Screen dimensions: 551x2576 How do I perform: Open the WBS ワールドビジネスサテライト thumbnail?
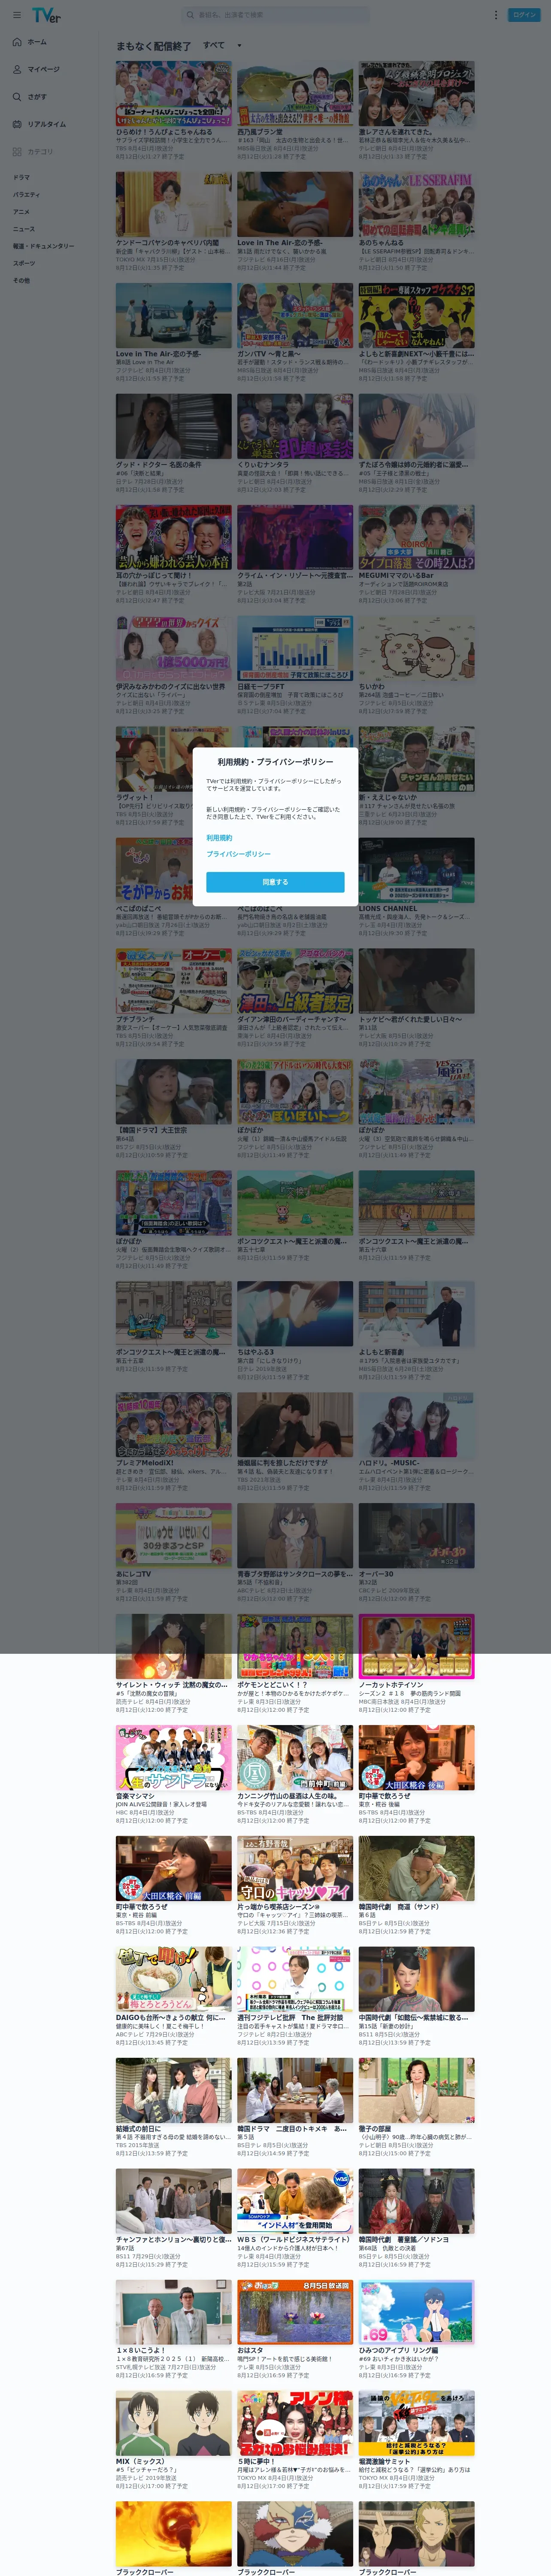295,2202
